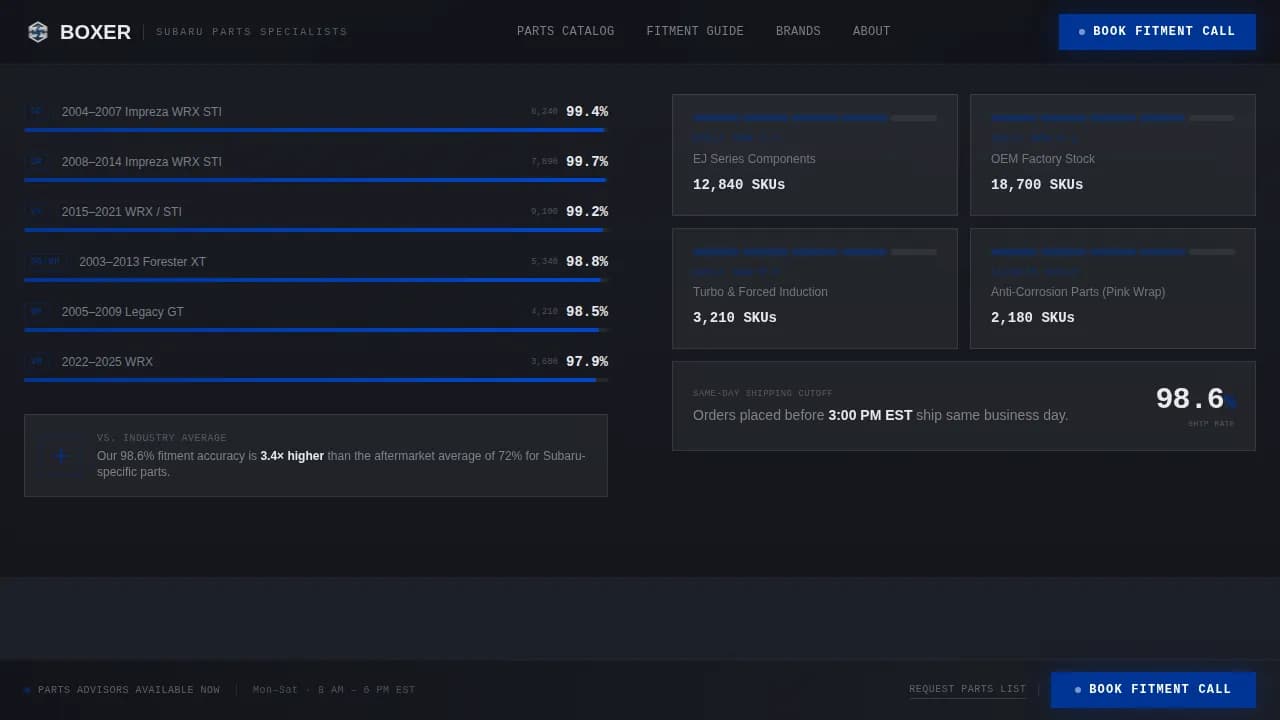Go to the Fitment Guide page
The image size is (1280, 720).
pos(695,31)
